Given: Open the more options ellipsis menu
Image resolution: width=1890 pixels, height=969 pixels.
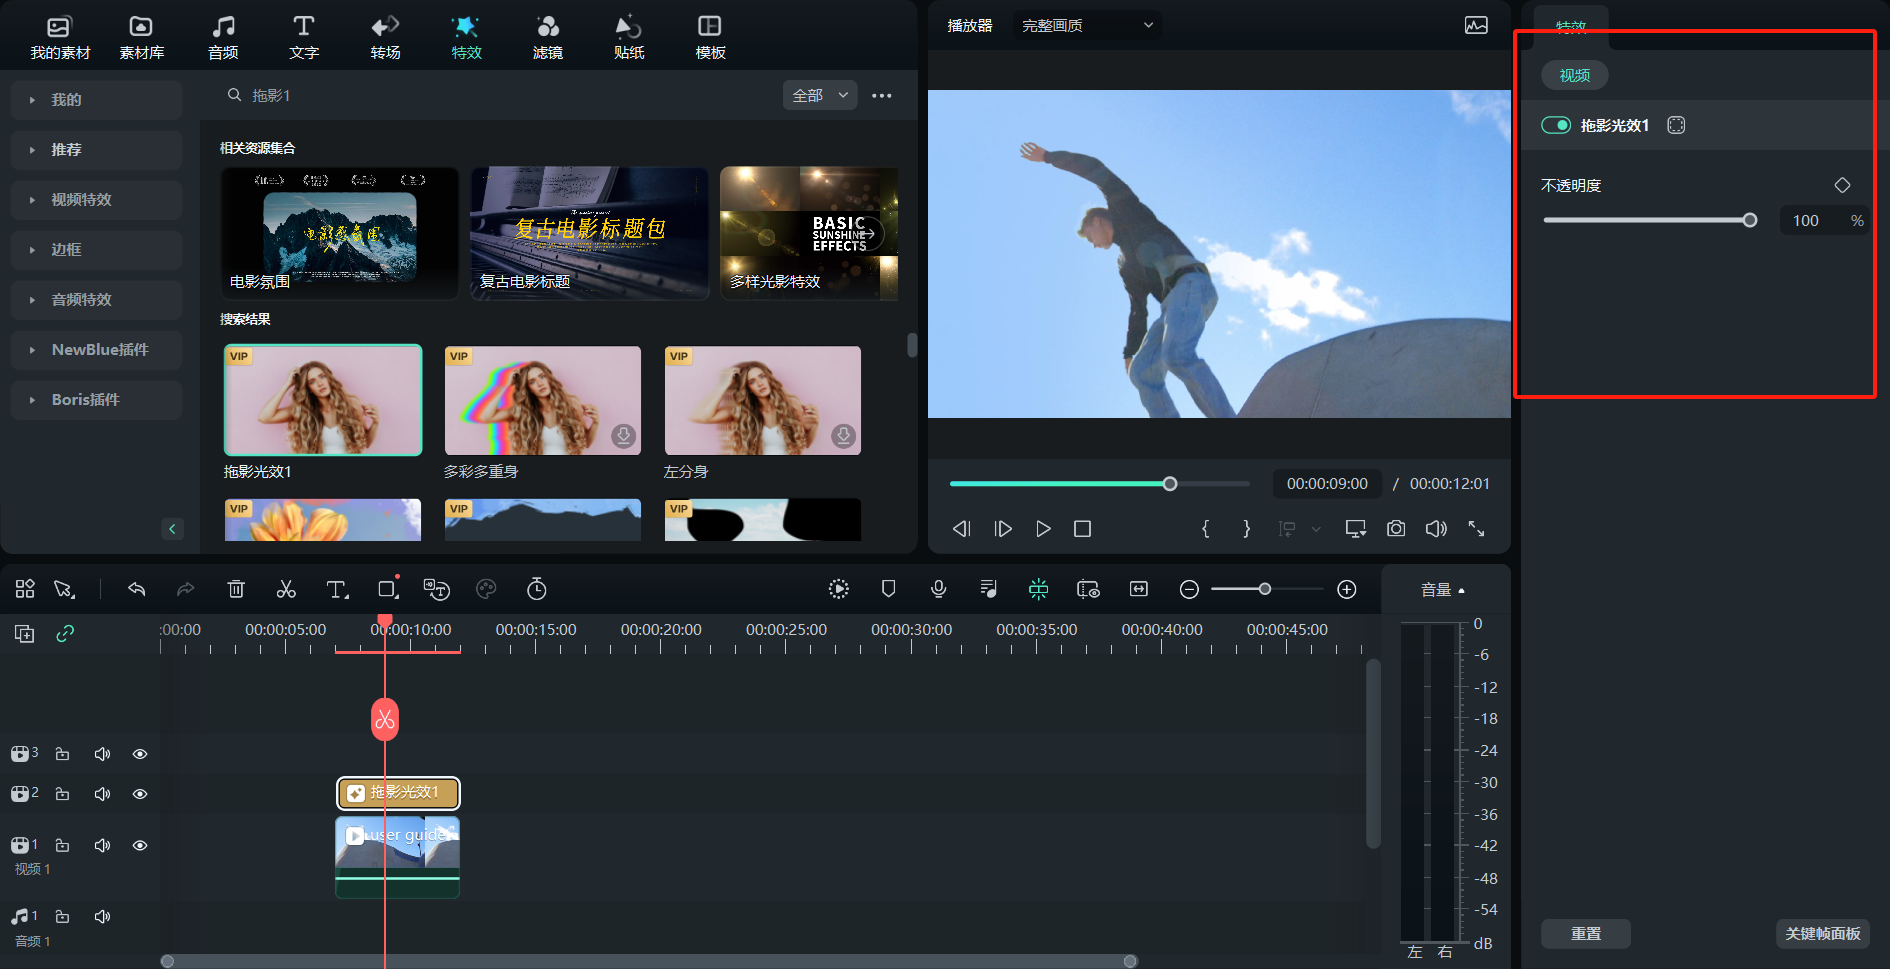Looking at the screenshot, I should (x=881, y=95).
